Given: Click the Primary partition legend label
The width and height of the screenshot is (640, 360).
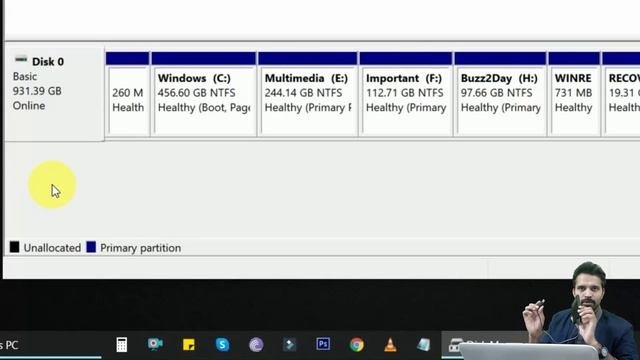Looking at the screenshot, I should coord(140,248).
